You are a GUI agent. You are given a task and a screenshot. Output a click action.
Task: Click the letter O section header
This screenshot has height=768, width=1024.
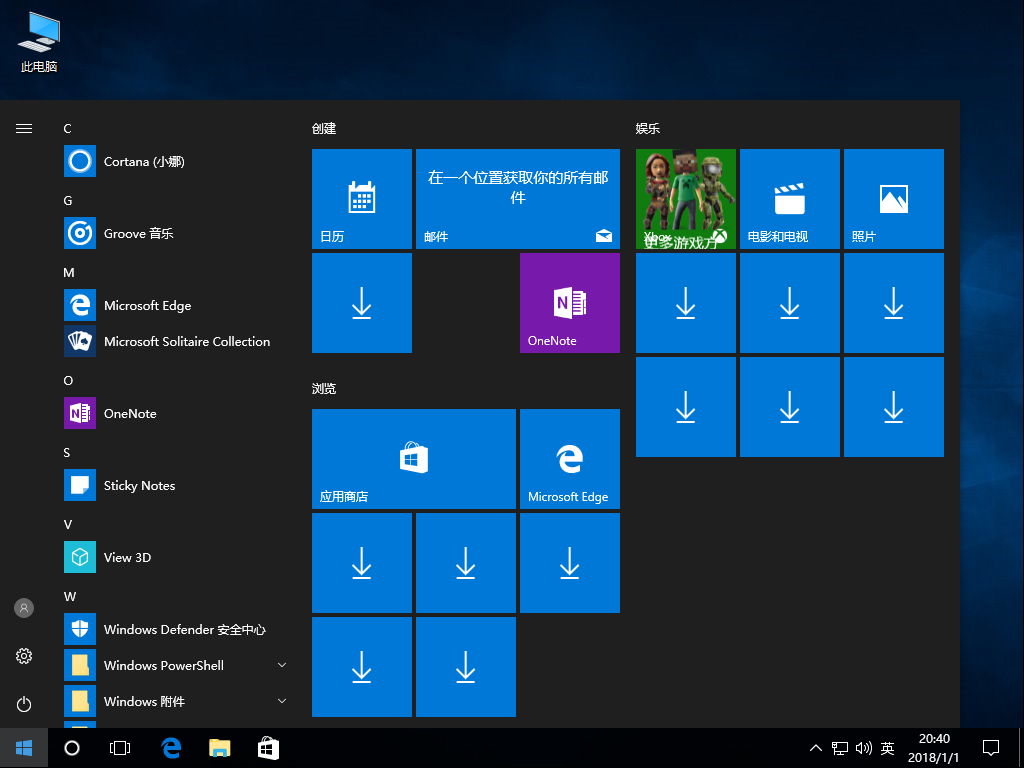[68, 381]
